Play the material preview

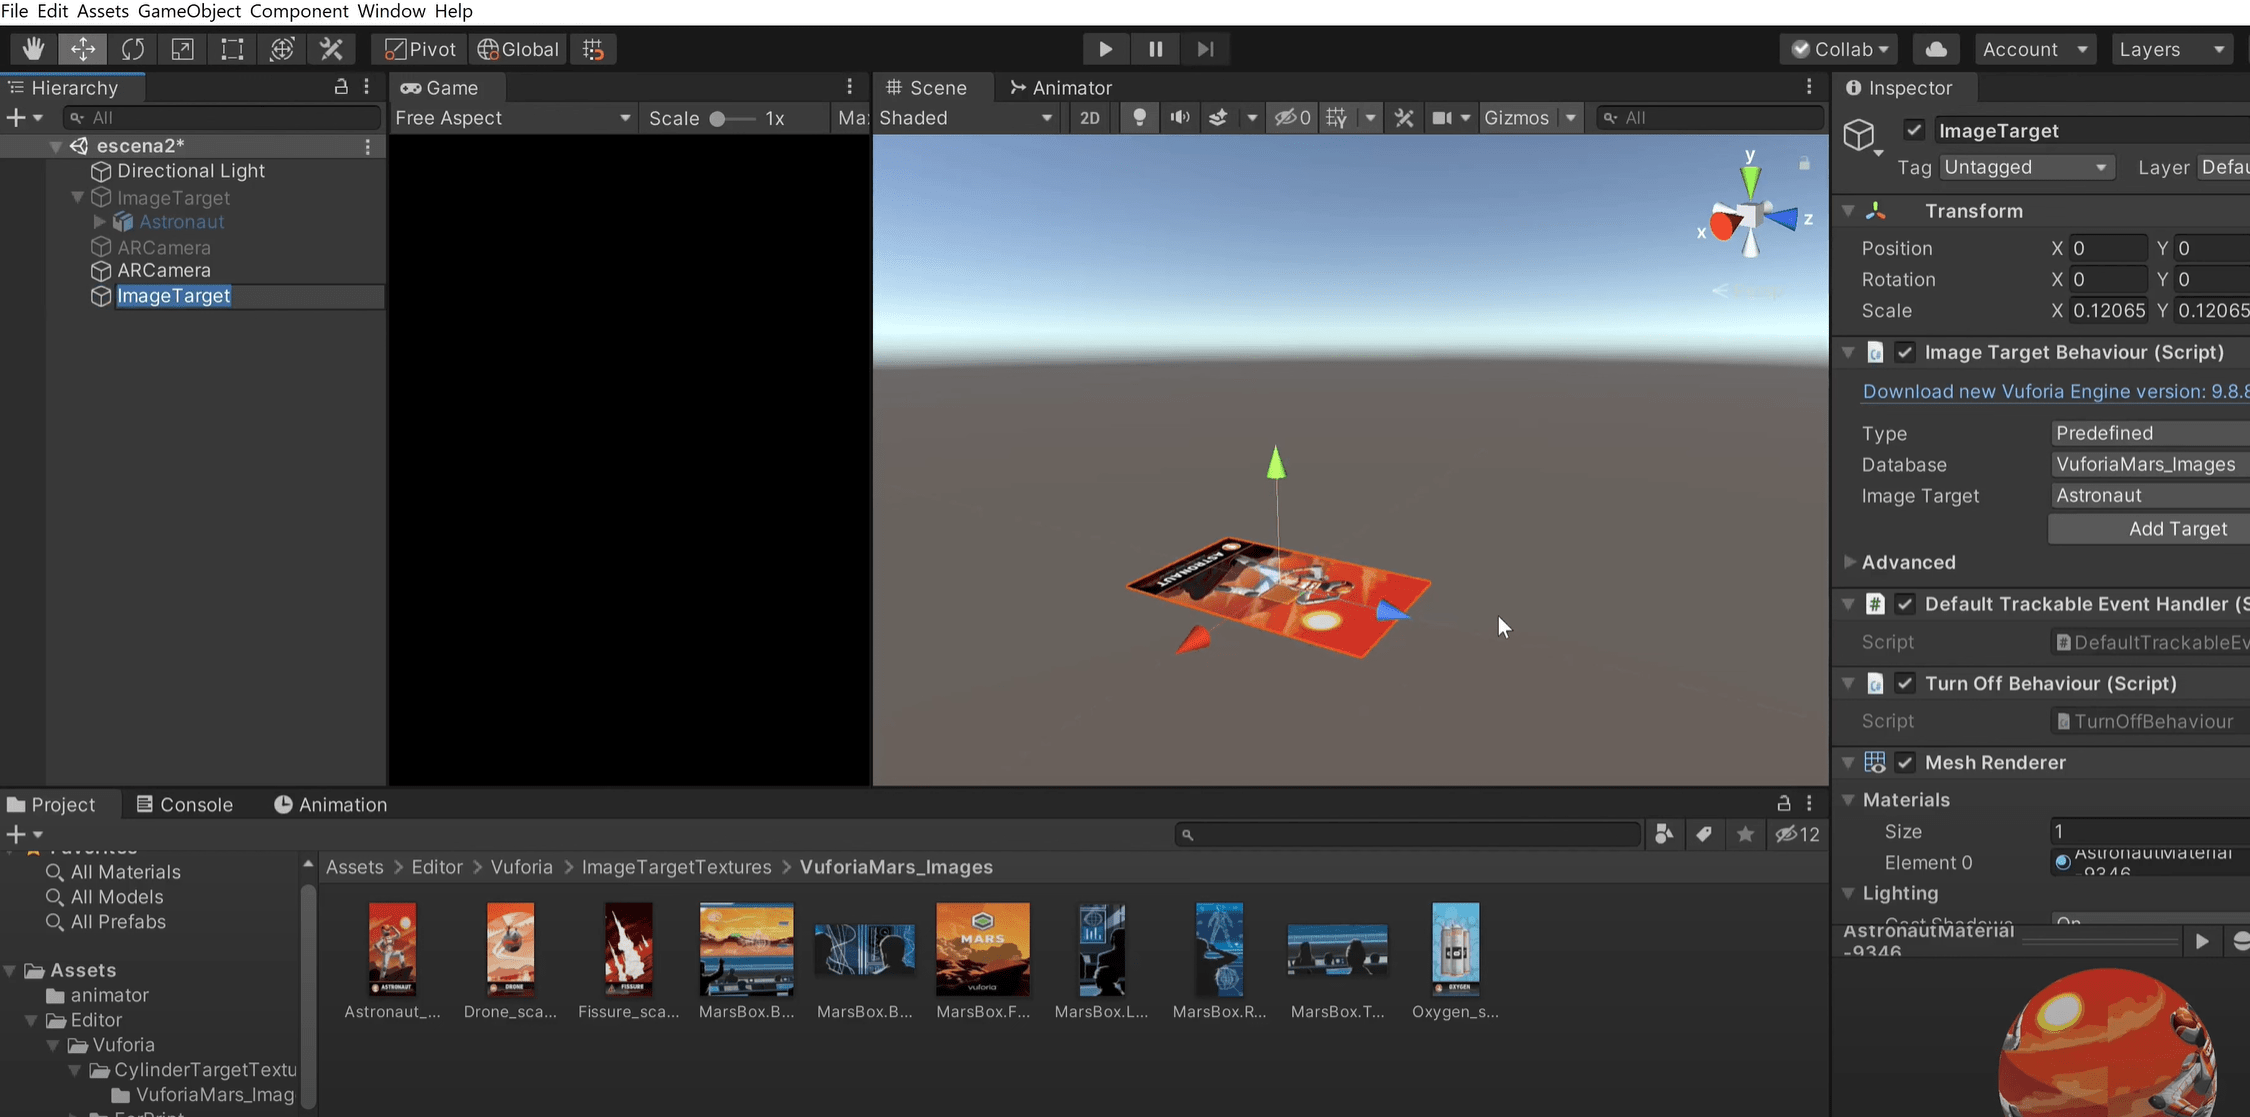[2202, 941]
